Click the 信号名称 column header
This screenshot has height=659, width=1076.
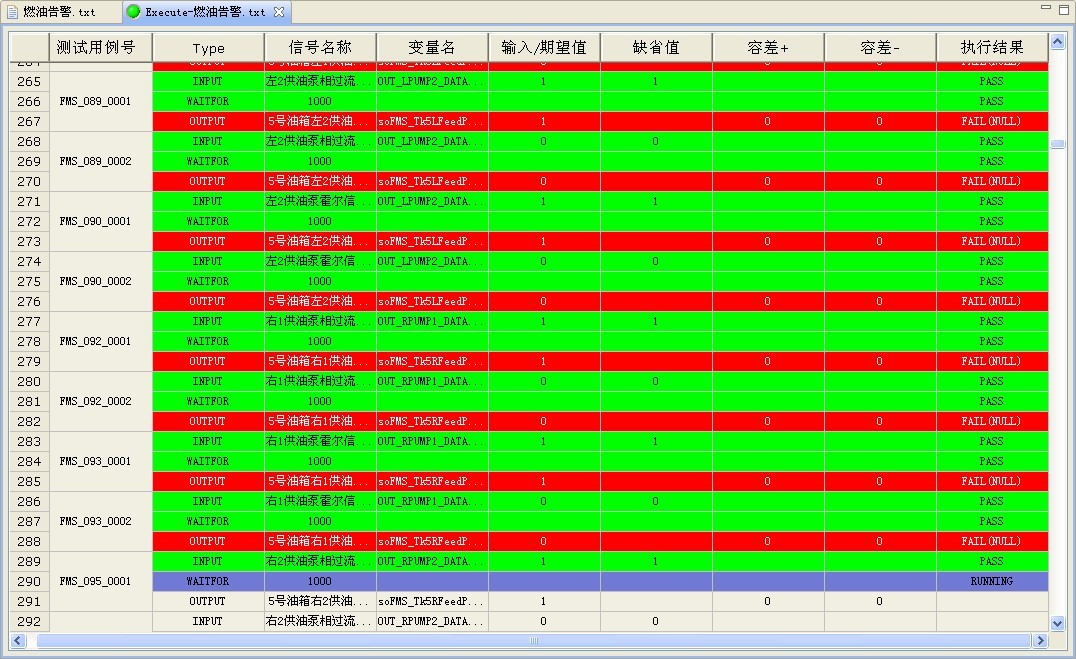320,47
